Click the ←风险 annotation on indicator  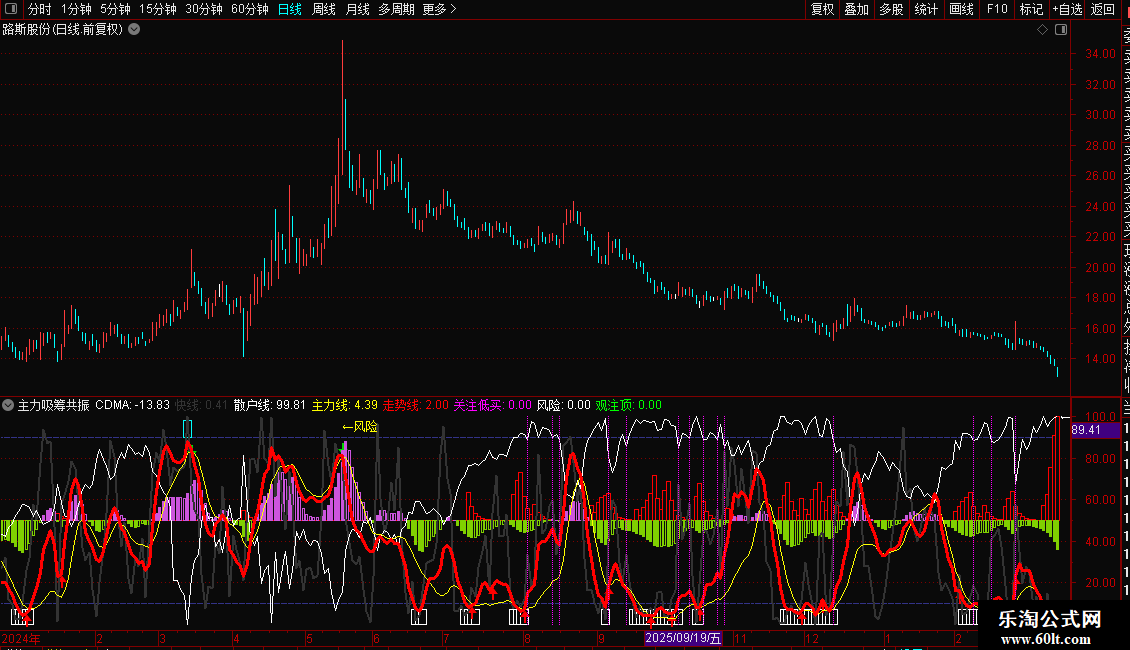(x=360, y=427)
